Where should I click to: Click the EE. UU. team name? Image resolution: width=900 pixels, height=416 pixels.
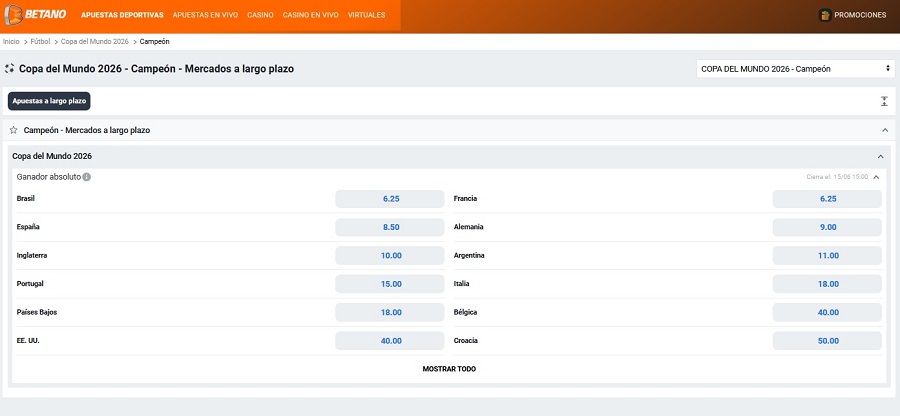pyautogui.click(x=28, y=340)
